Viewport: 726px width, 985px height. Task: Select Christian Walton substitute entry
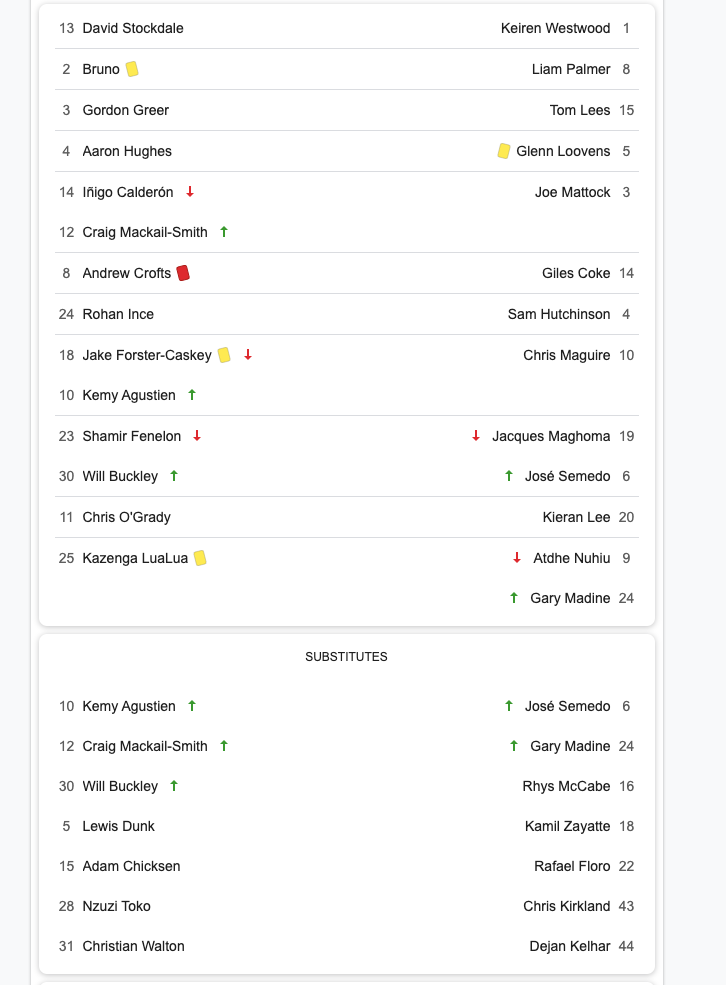point(134,946)
